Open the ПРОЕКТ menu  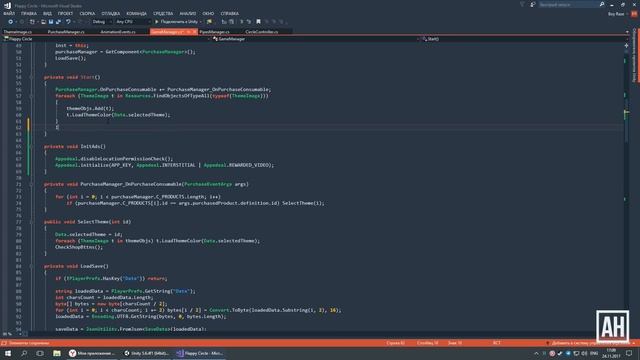click(65, 13)
